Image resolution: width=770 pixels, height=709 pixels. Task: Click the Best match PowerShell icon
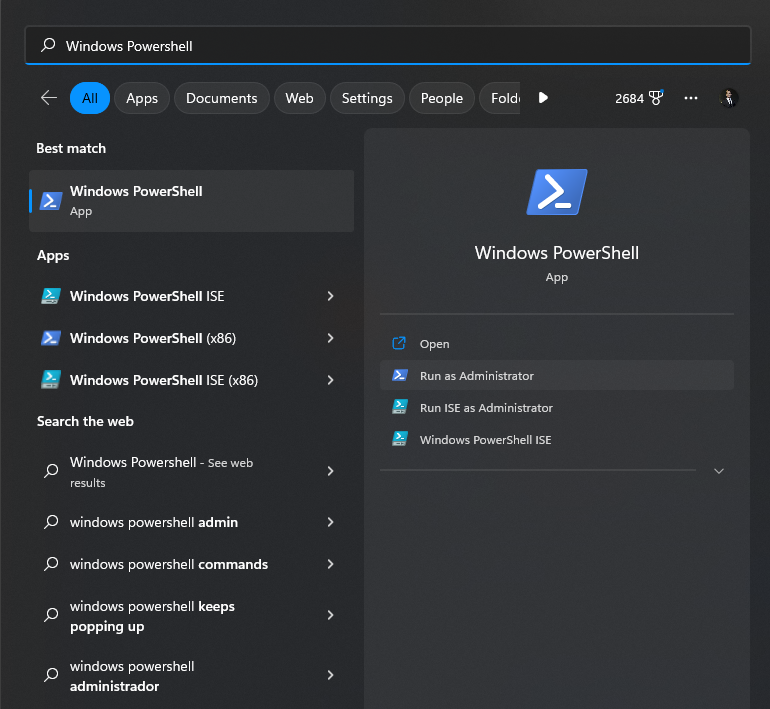(51, 201)
